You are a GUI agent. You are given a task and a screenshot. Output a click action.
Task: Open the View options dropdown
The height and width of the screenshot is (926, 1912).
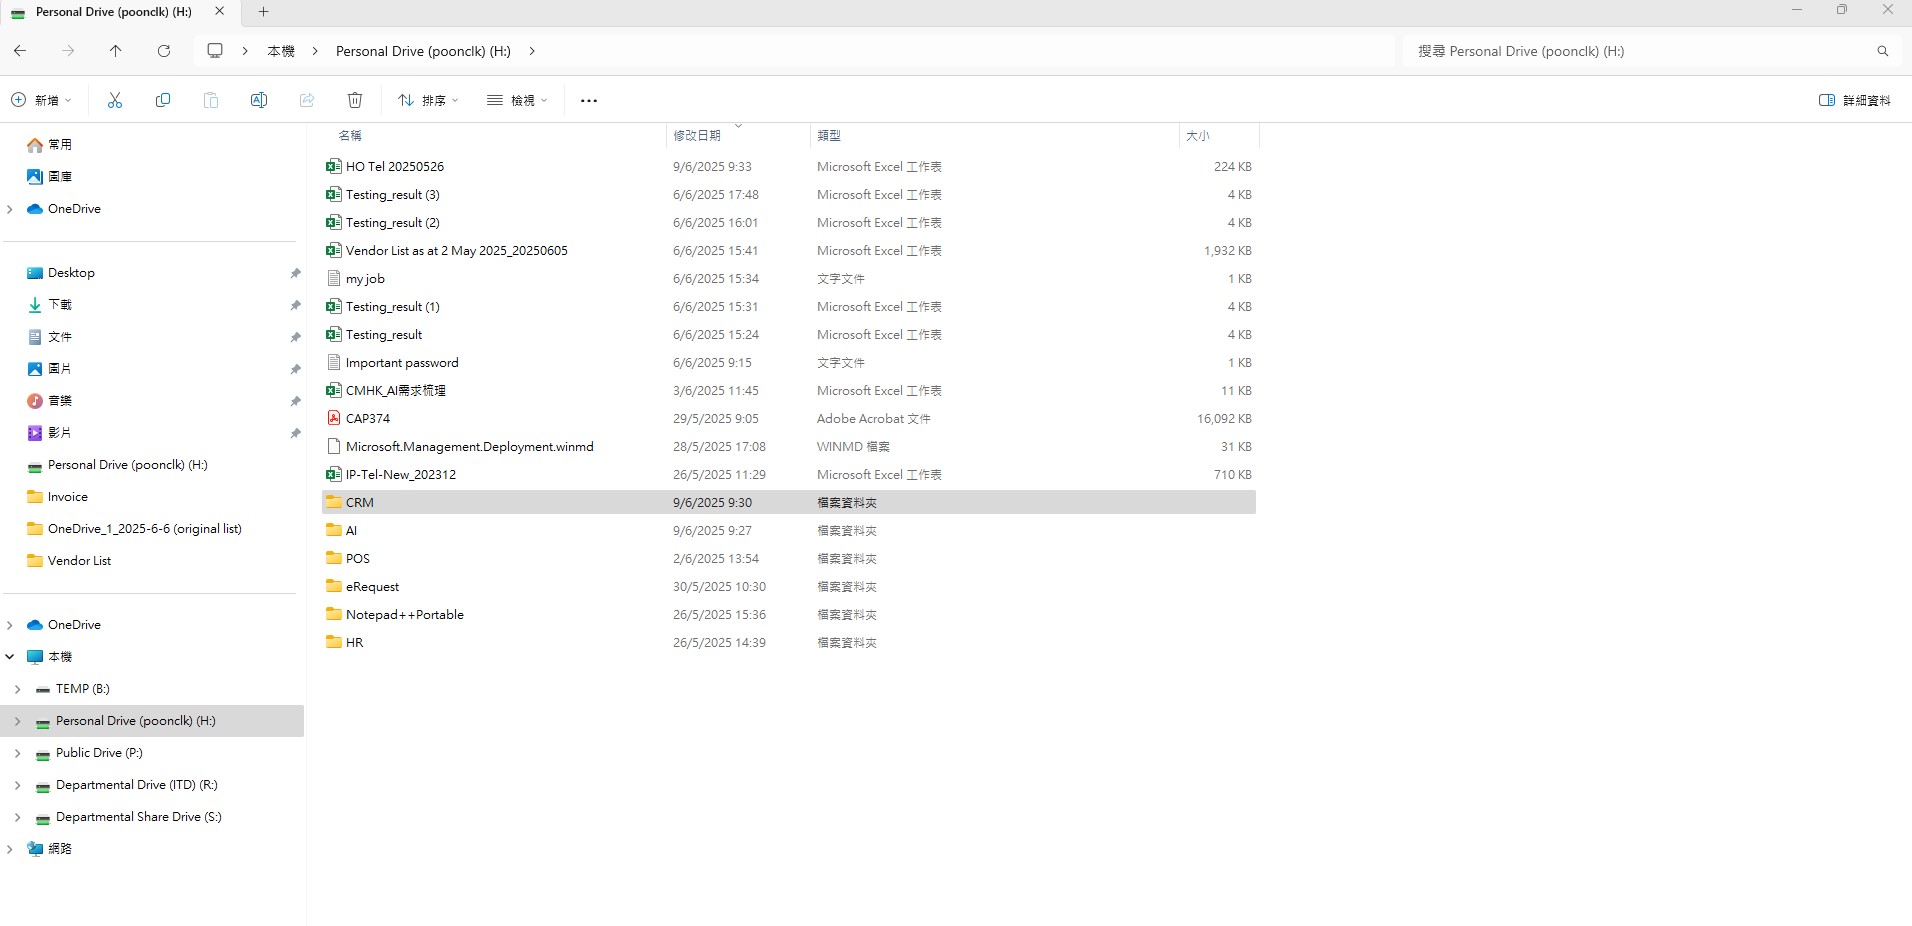[x=517, y=100]
